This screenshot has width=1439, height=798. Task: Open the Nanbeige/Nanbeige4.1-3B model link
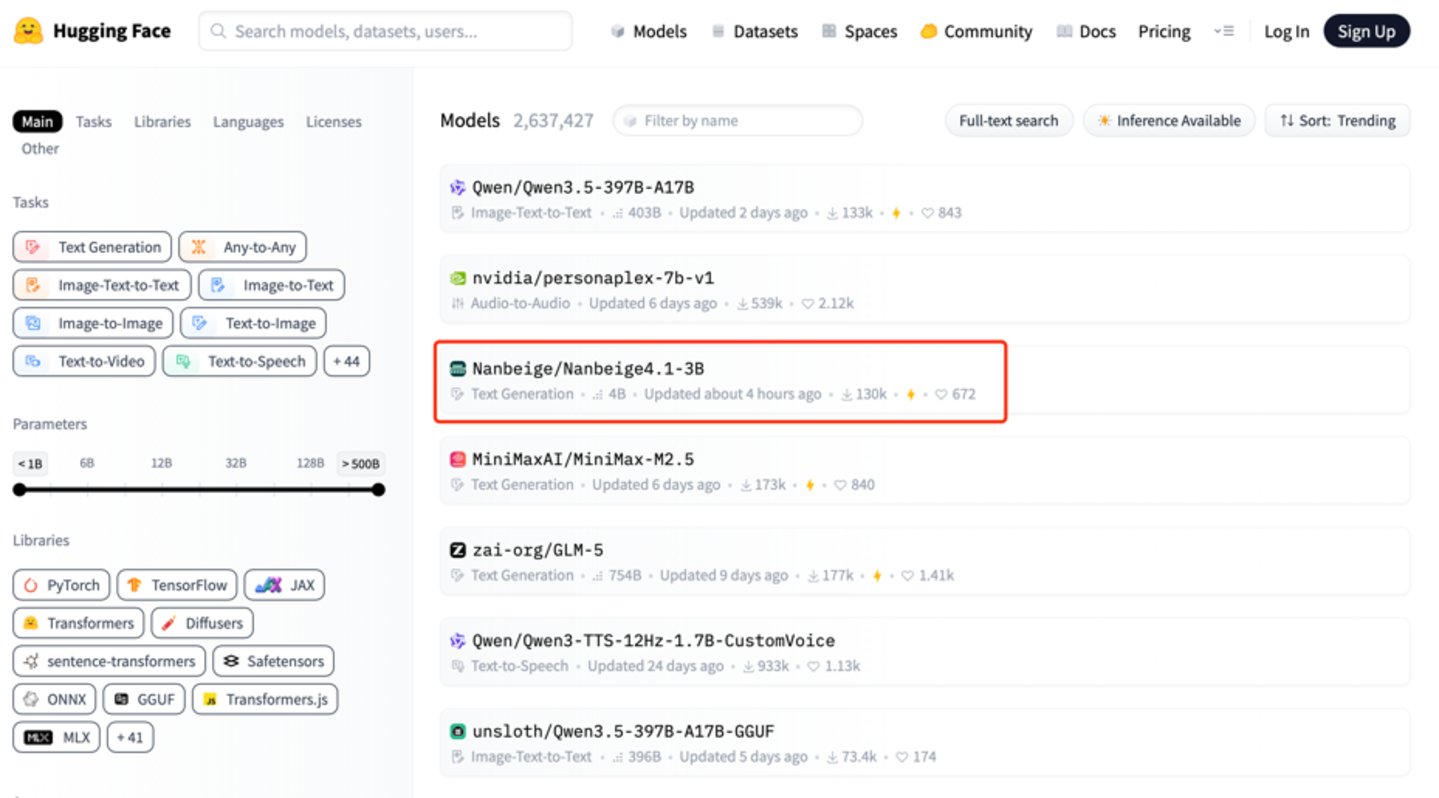pyautogui.click(x=588, y=369)
